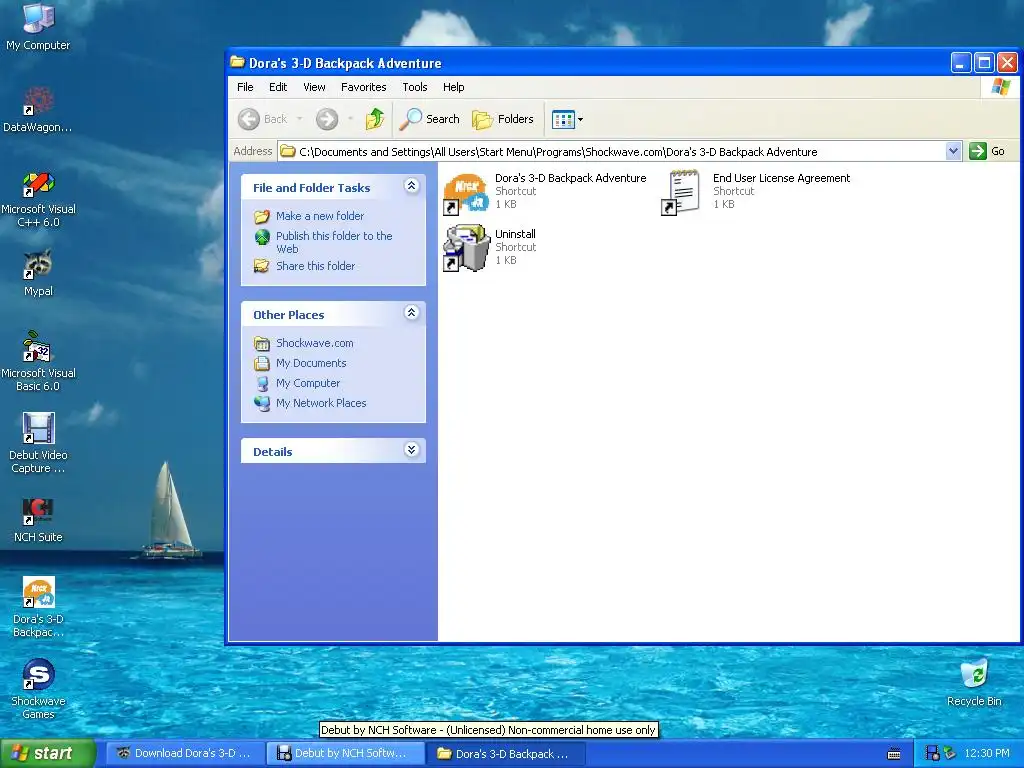Open Dora's 3-D Backpack Adventure shortcut icon in the folder
1024x768 pixels.
(x=466, y=194)
